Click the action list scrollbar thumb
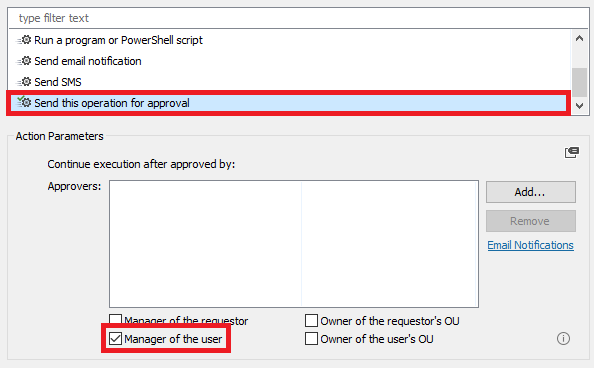Viewport: 594px width, 368px height. pos(579,83)
